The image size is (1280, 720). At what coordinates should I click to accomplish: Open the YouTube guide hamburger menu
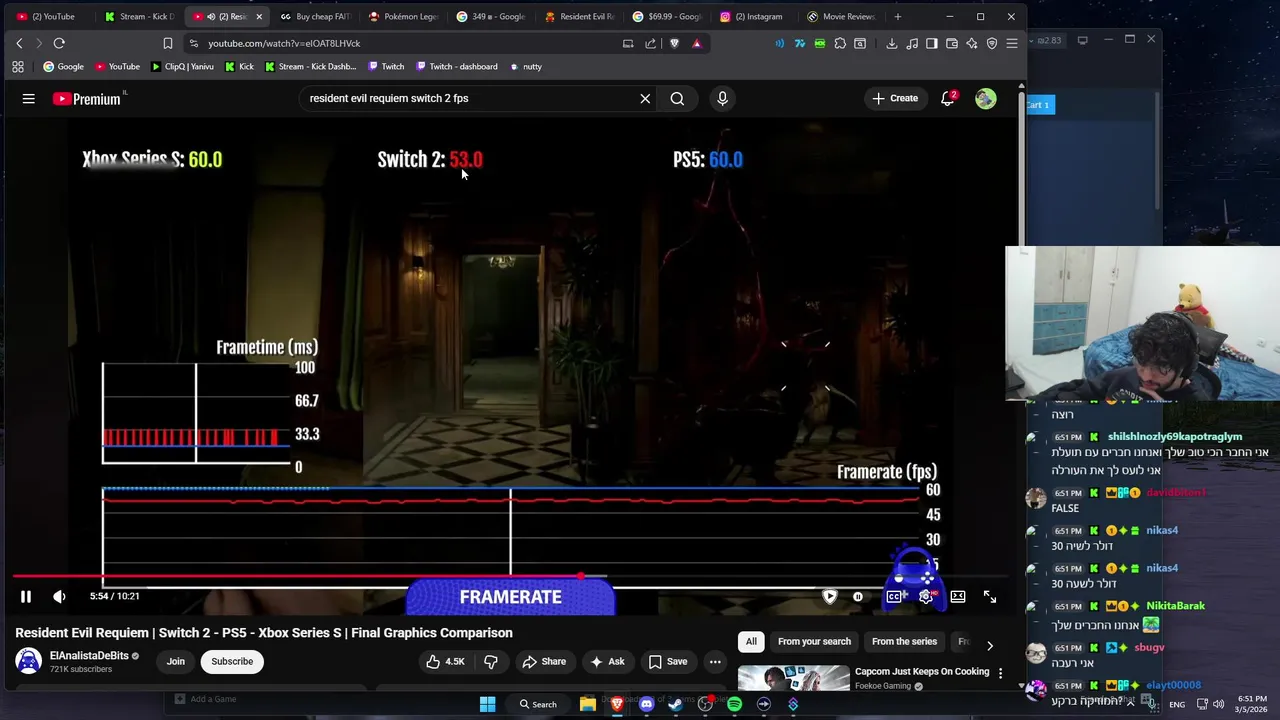[28, 98]
